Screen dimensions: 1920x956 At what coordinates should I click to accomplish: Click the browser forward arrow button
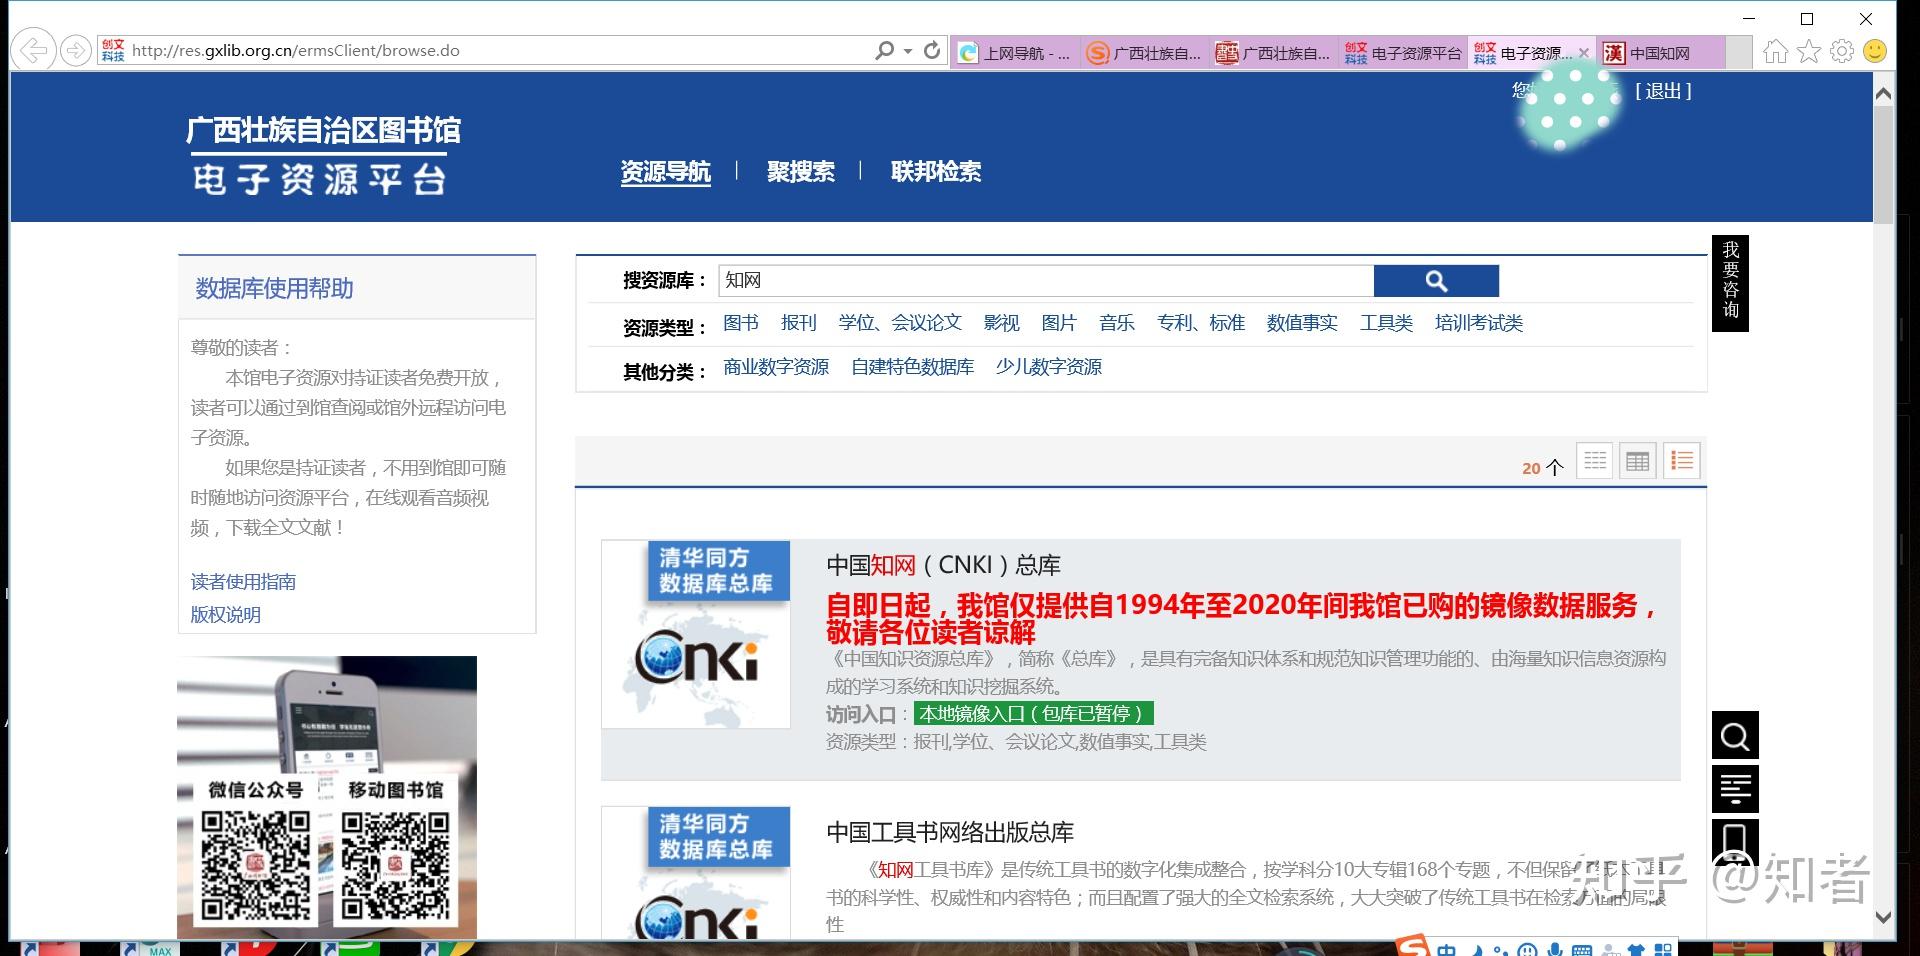[x=75, y=50]
